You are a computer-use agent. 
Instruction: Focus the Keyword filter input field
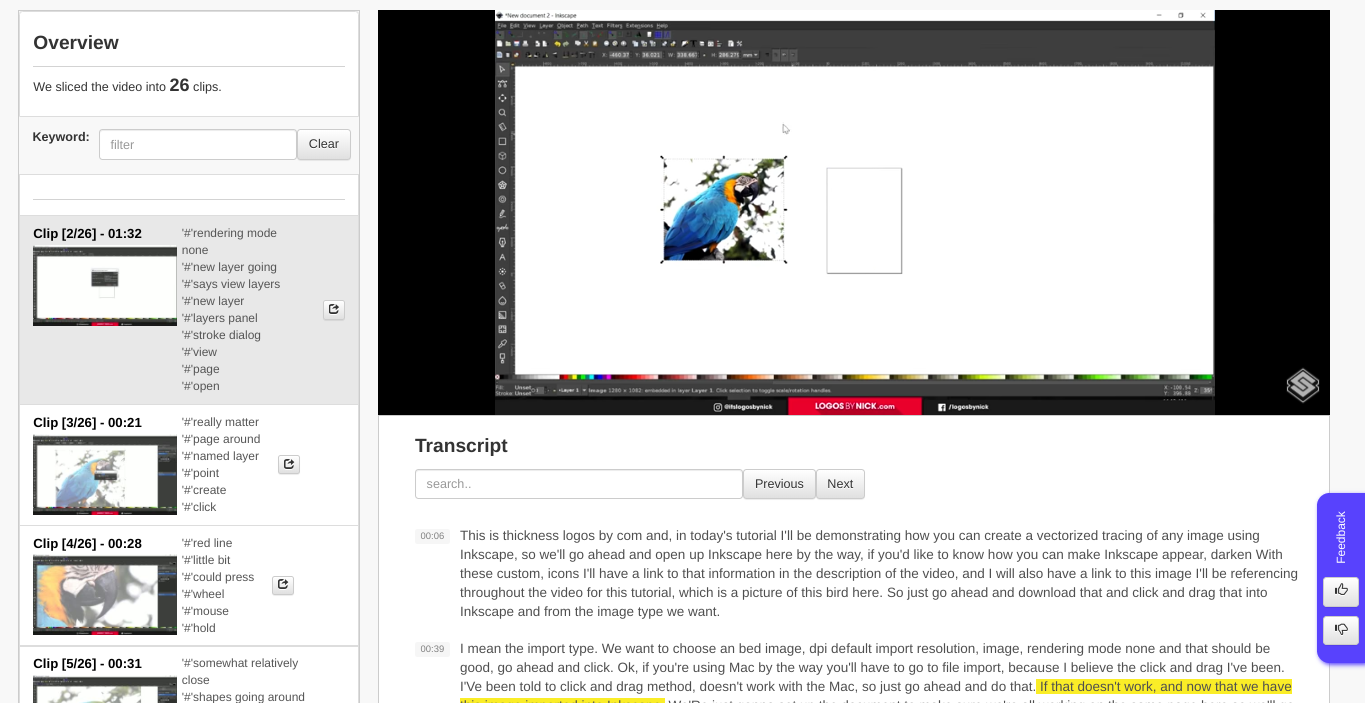pyautogui.click(x=198, y=144)
